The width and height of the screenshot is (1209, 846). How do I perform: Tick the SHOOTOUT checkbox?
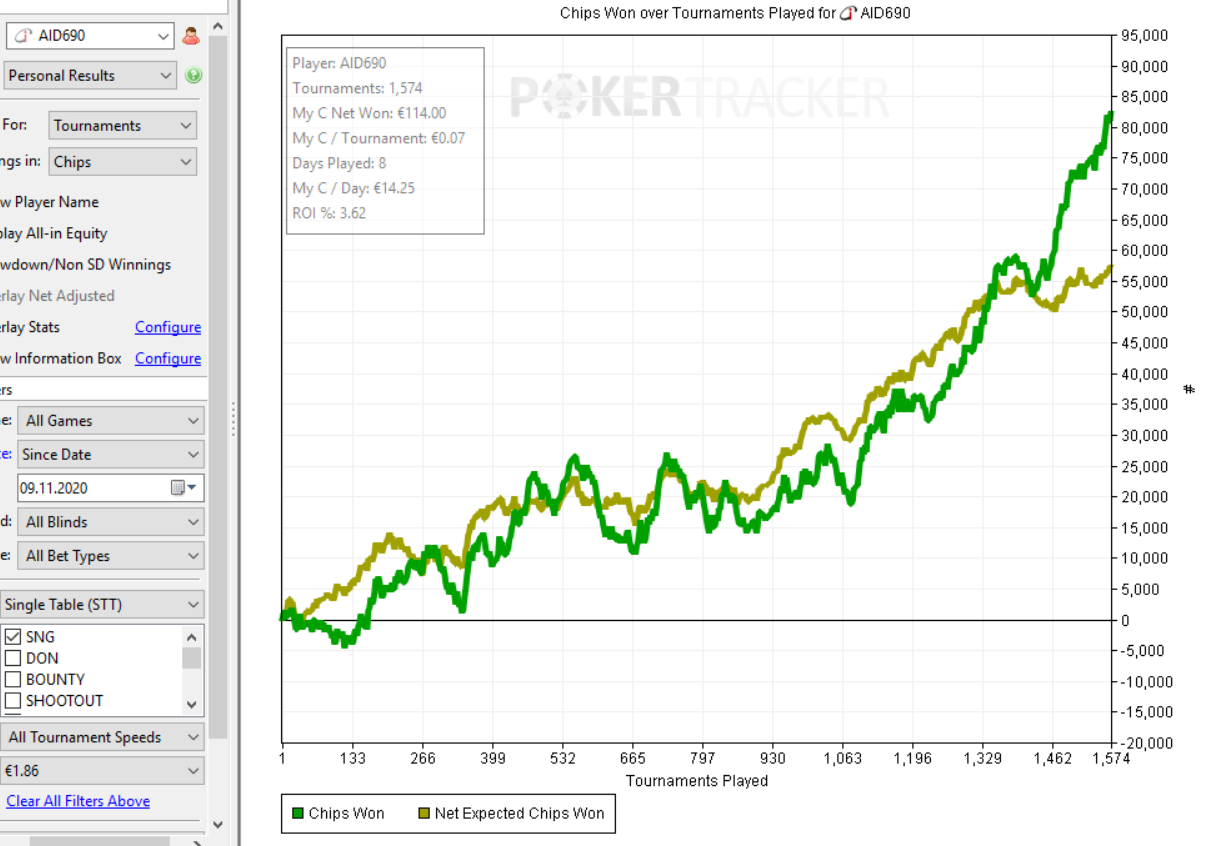point(14,701)
